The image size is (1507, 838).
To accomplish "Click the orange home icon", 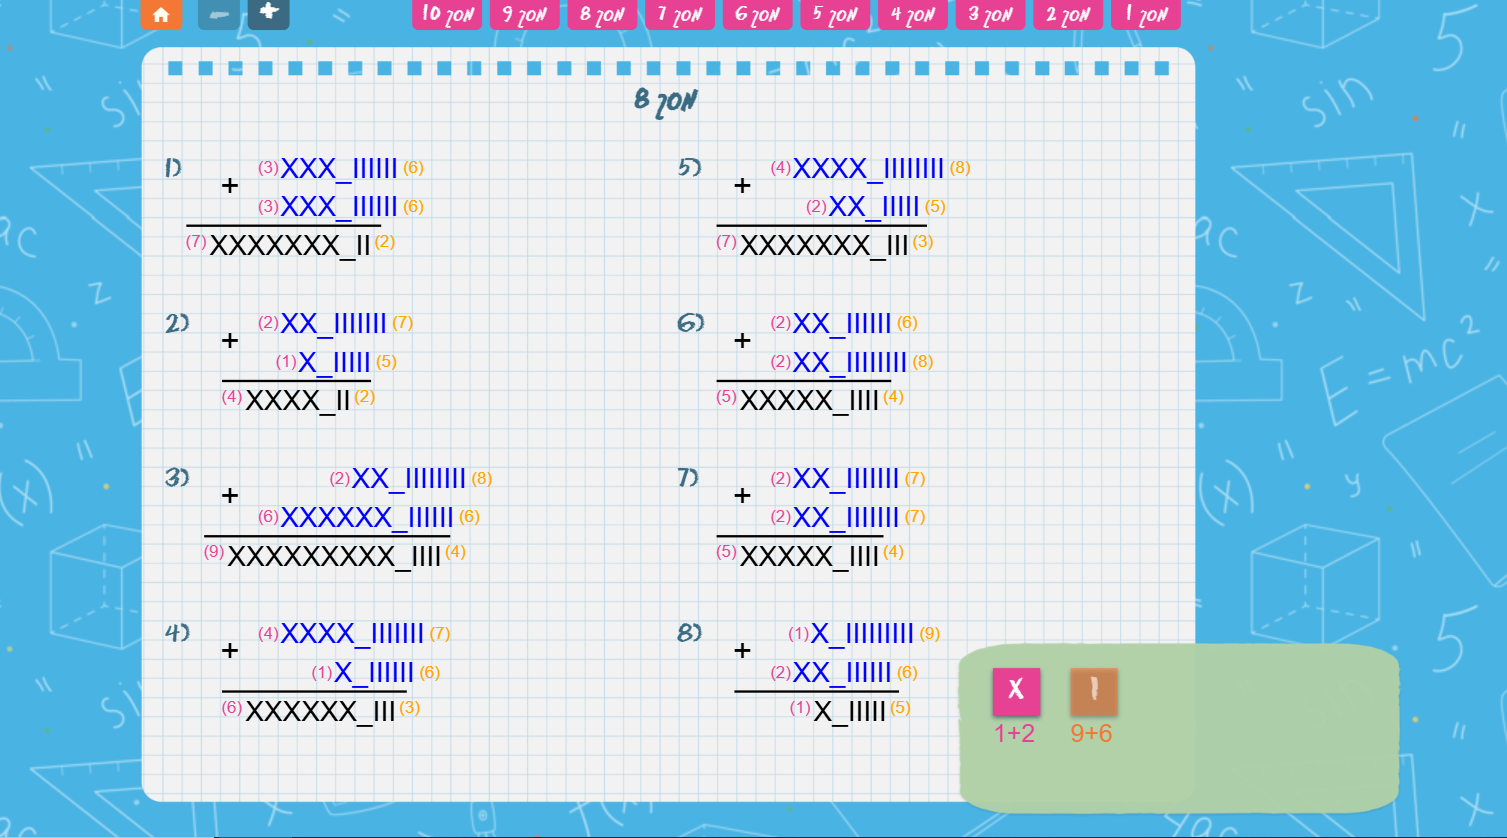I will click(161, 14).
